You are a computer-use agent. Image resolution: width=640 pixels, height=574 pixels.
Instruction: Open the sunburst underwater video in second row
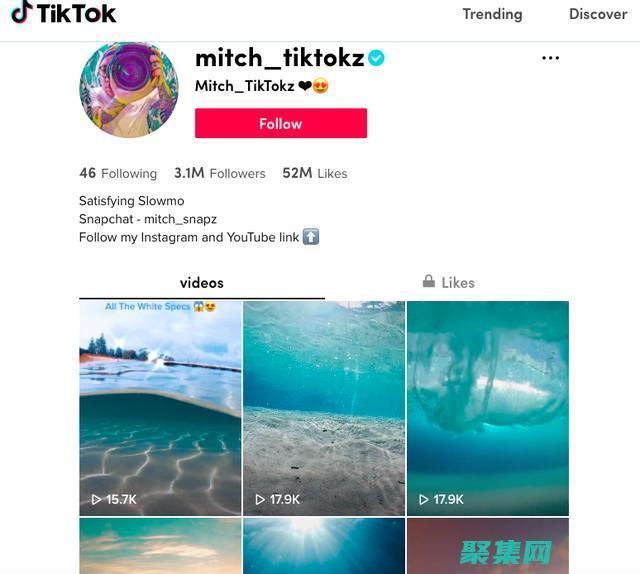(x=324, y=546)
